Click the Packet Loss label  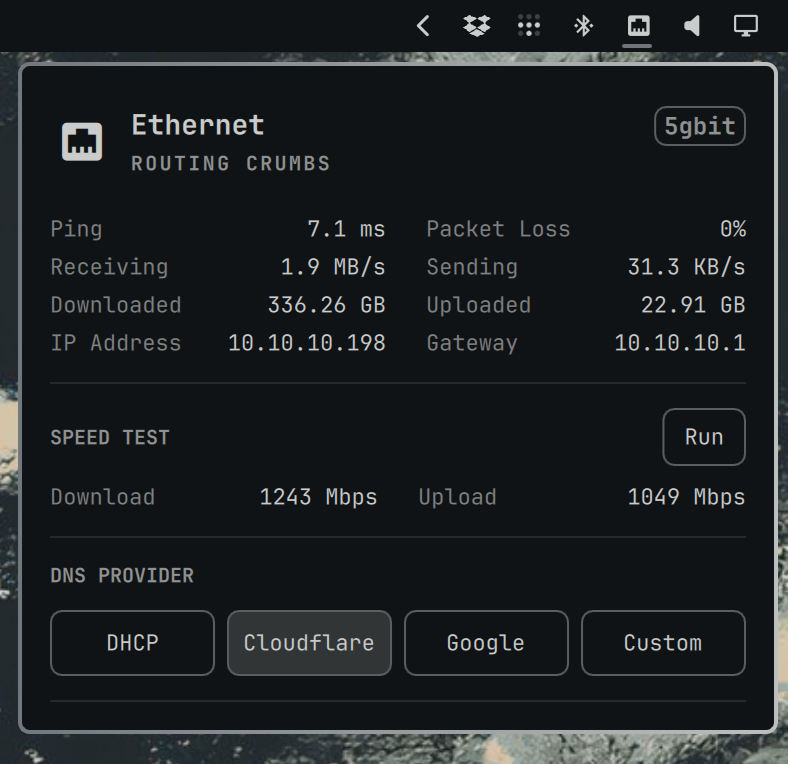tap(499, 229)
